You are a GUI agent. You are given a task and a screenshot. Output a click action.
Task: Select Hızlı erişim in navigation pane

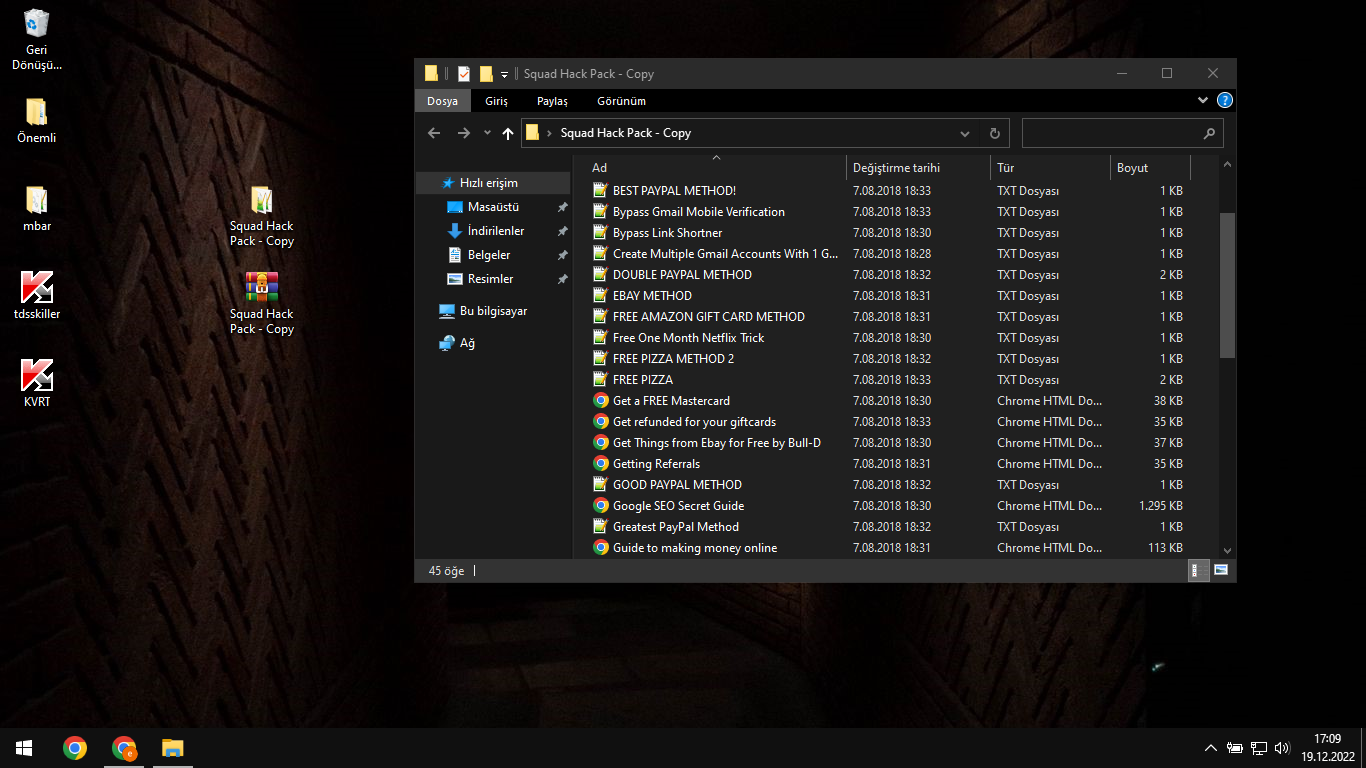[492, 183]
